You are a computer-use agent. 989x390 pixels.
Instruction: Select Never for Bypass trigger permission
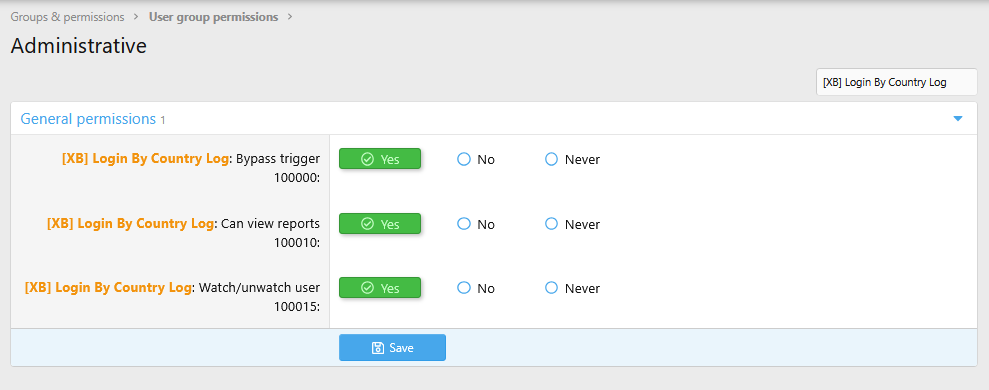572,160
